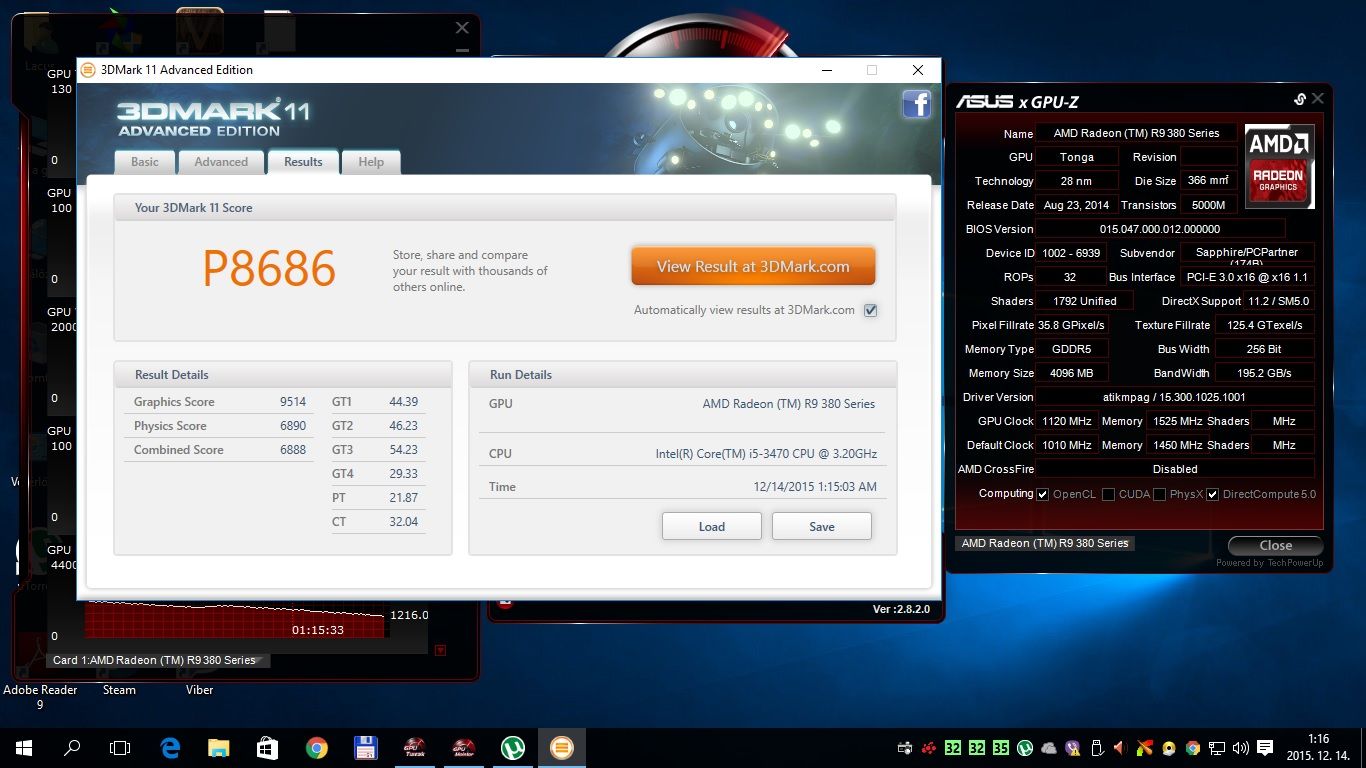Click the OneDrive cloud tray icon
This screenshot has height=768, width=1366.
(1049, 748)
